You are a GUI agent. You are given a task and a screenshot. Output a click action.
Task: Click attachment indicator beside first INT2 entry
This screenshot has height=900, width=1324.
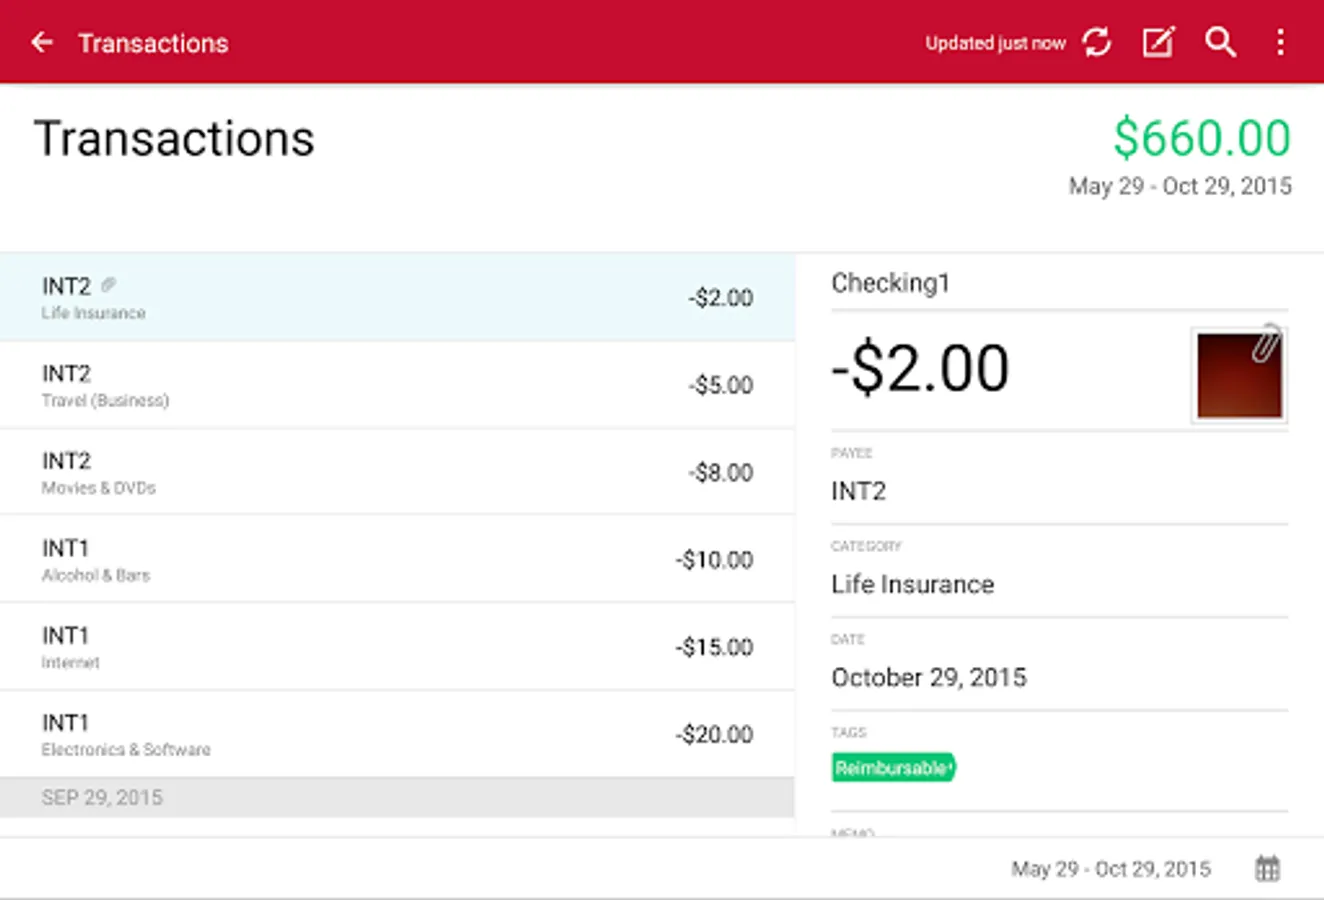point(109,285)
